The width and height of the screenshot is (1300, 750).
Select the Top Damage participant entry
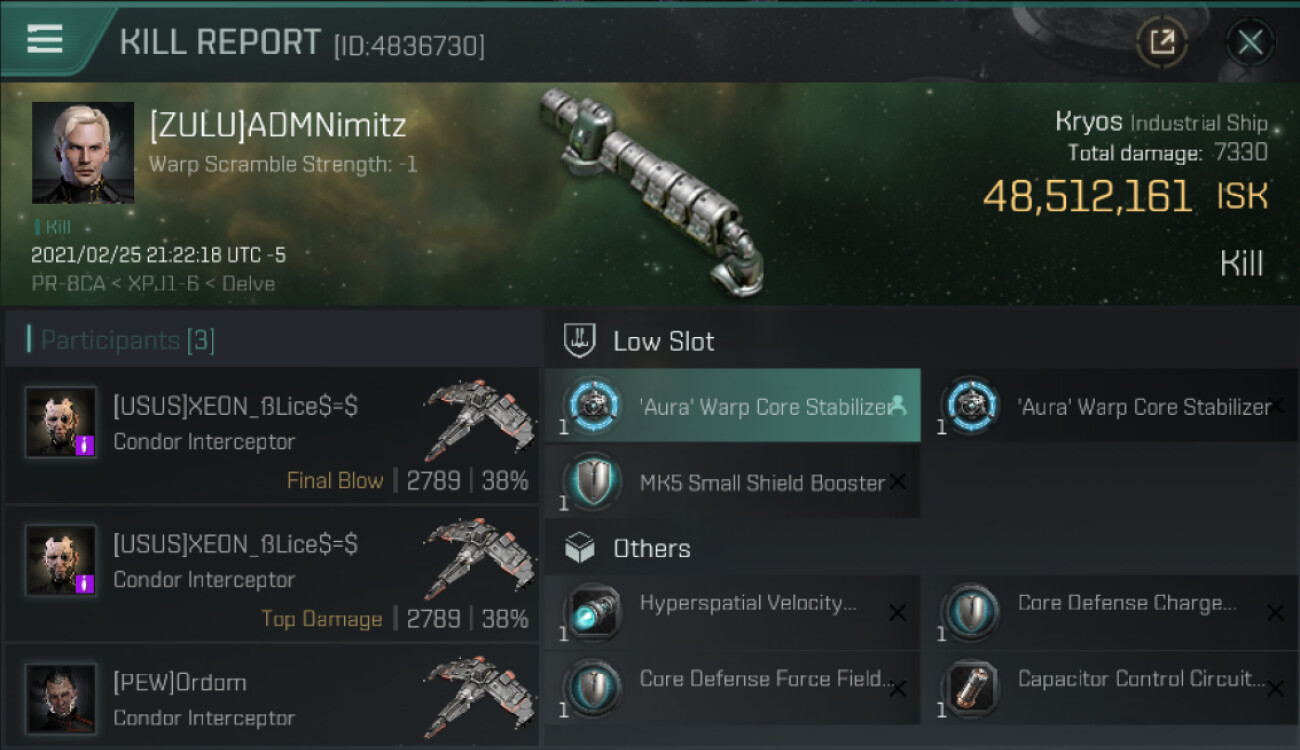point(272,573)
